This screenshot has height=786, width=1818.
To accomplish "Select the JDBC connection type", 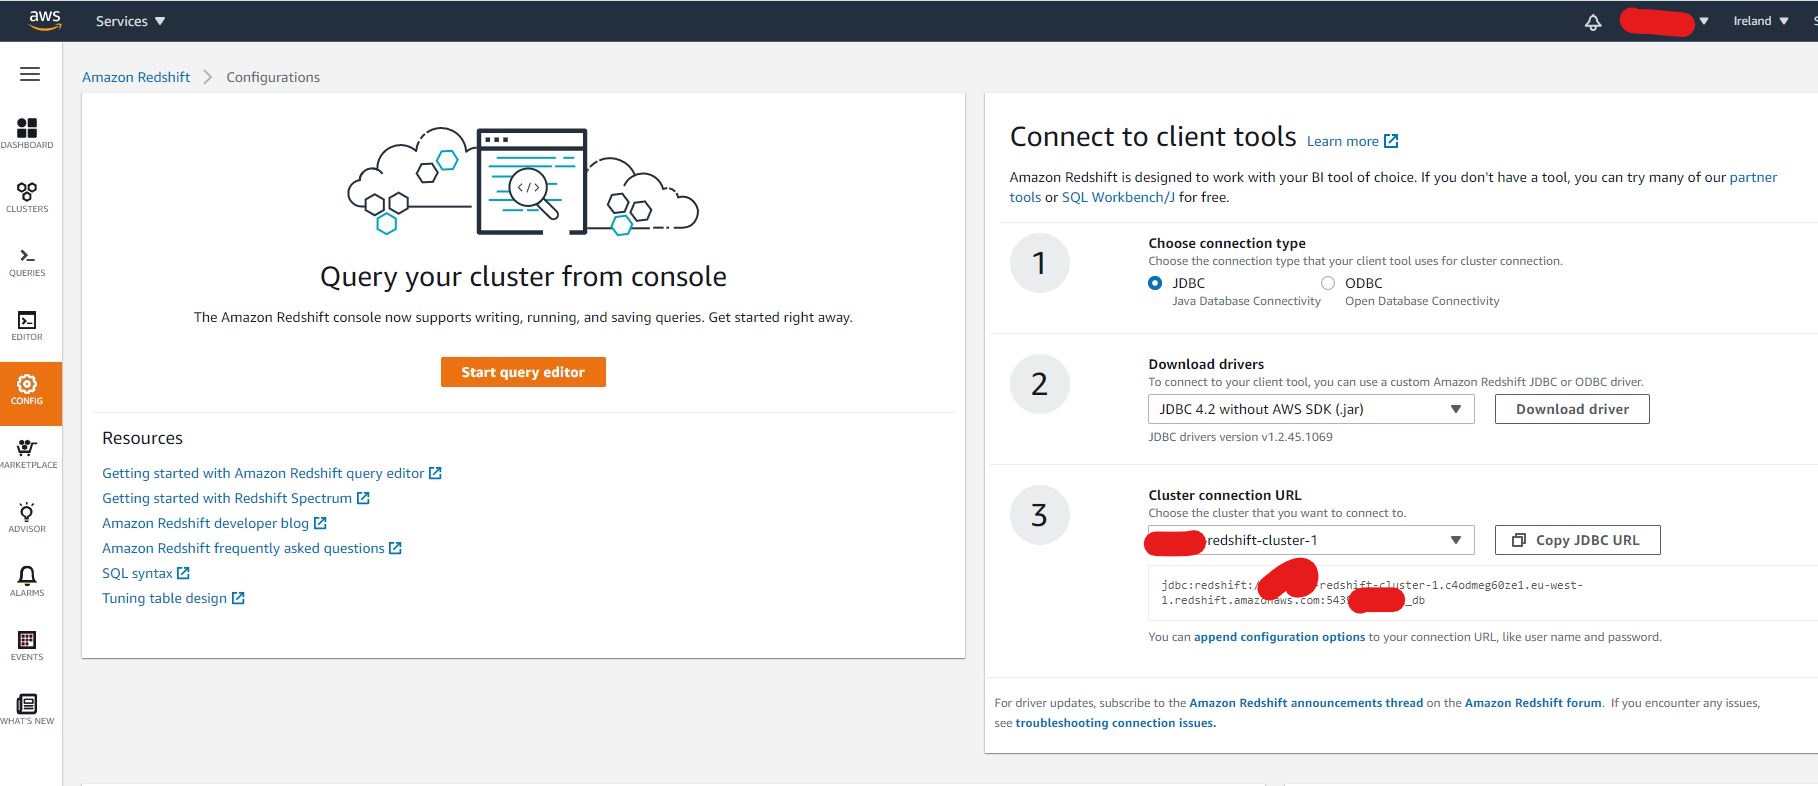I will pos(1155,283).
